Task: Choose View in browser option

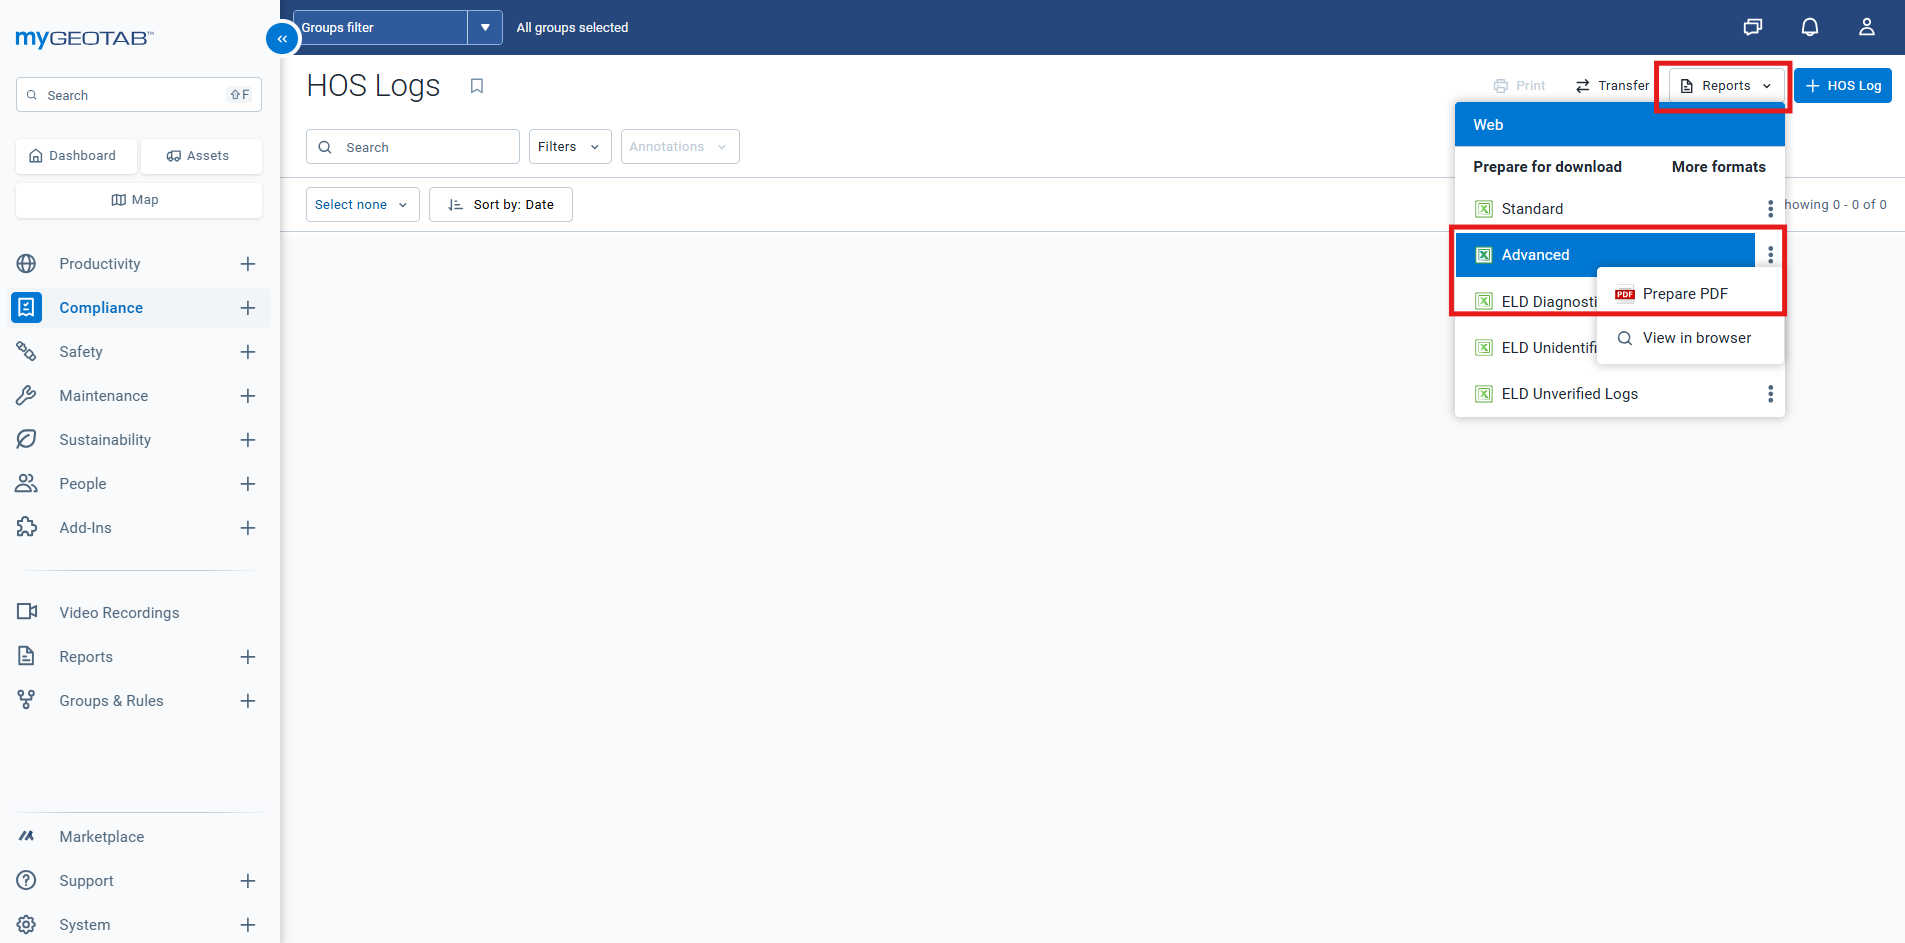Action: [x=1690, y=338]
